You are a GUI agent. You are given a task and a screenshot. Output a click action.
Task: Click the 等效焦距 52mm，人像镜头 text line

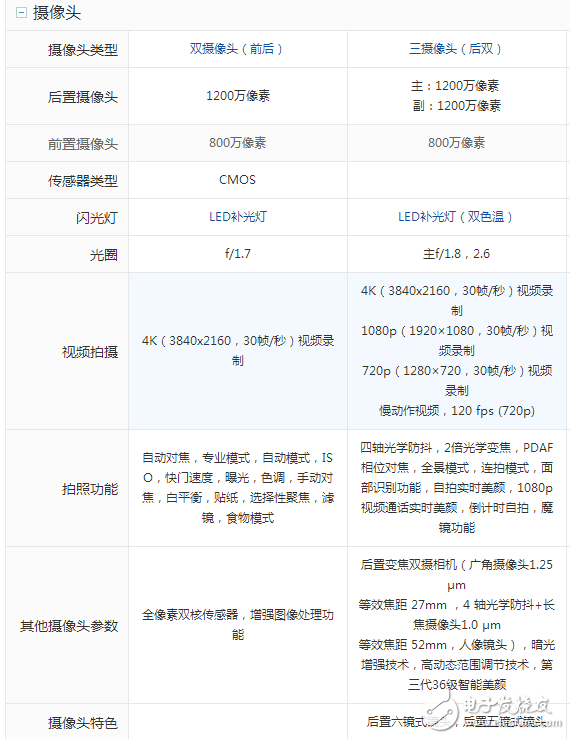coord(437,645)
